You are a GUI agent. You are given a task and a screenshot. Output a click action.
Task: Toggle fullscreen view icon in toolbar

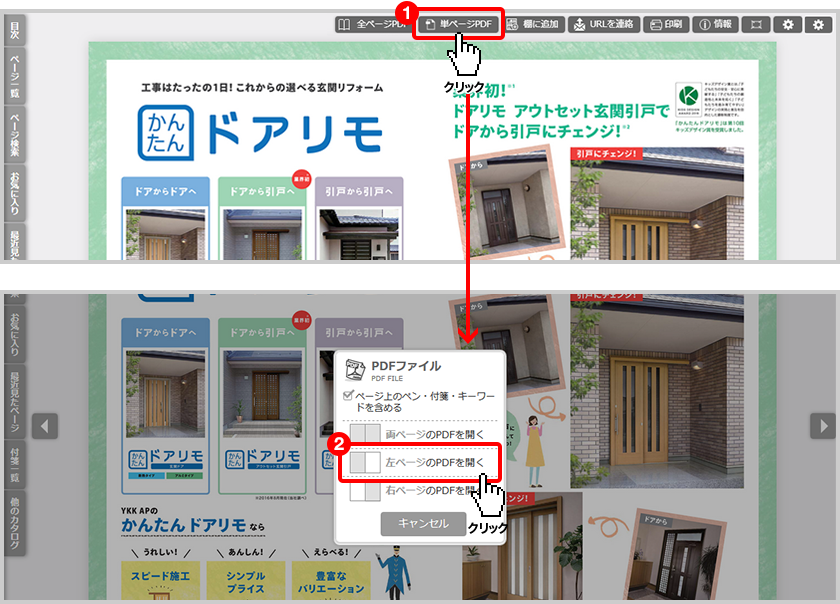click(757, 24)
